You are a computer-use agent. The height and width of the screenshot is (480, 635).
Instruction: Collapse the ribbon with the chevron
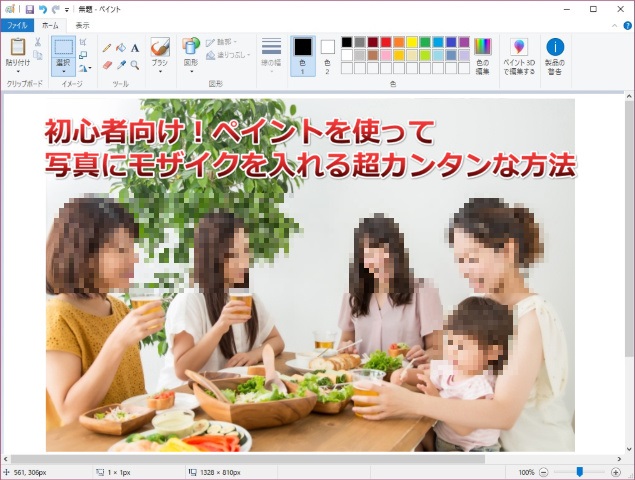614,26
